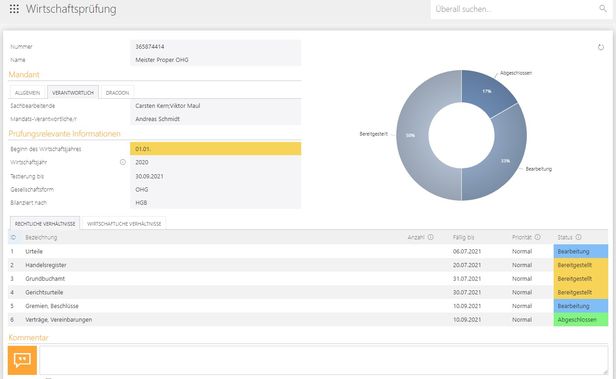Viewport: 616px width, 379px height.
Task: Click the search magnifier icon
Action: point(603,9)
